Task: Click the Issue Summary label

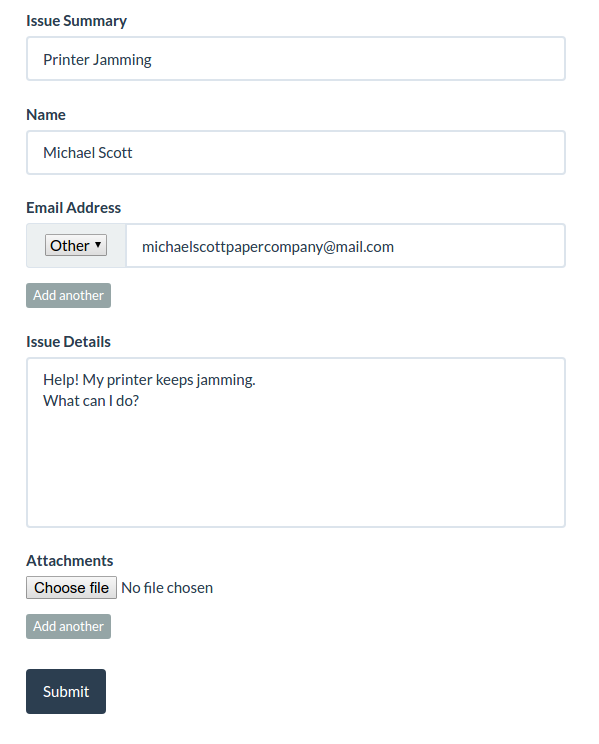Action: pos(76,21)
